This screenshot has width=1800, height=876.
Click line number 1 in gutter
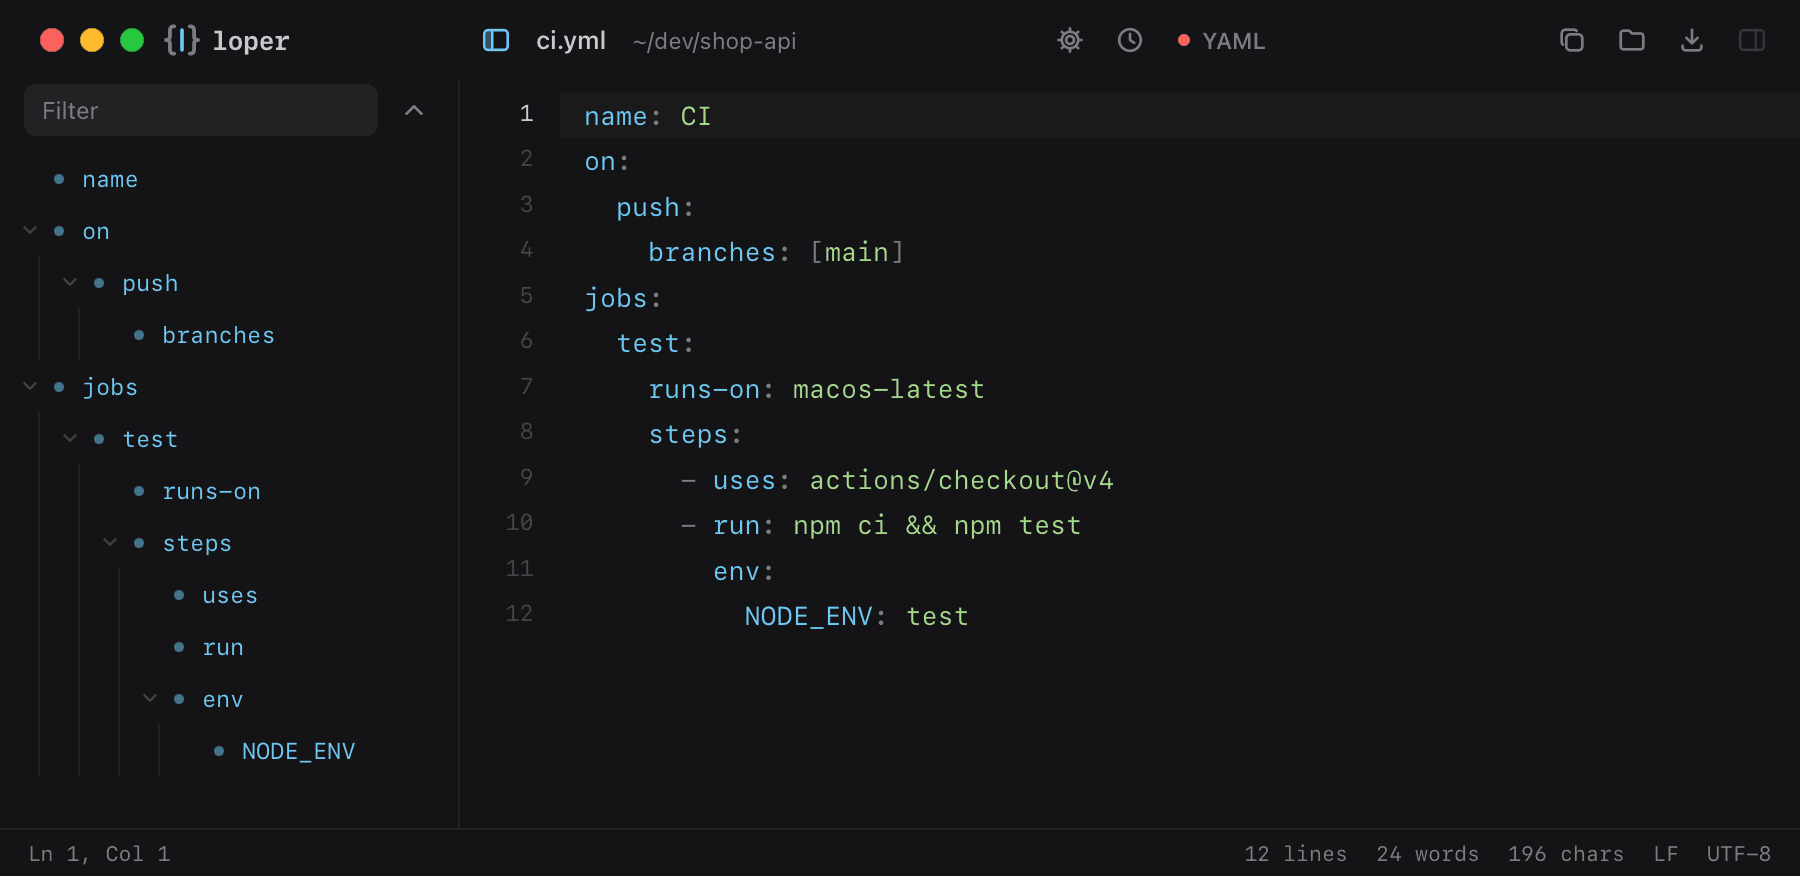click(526, 114)
